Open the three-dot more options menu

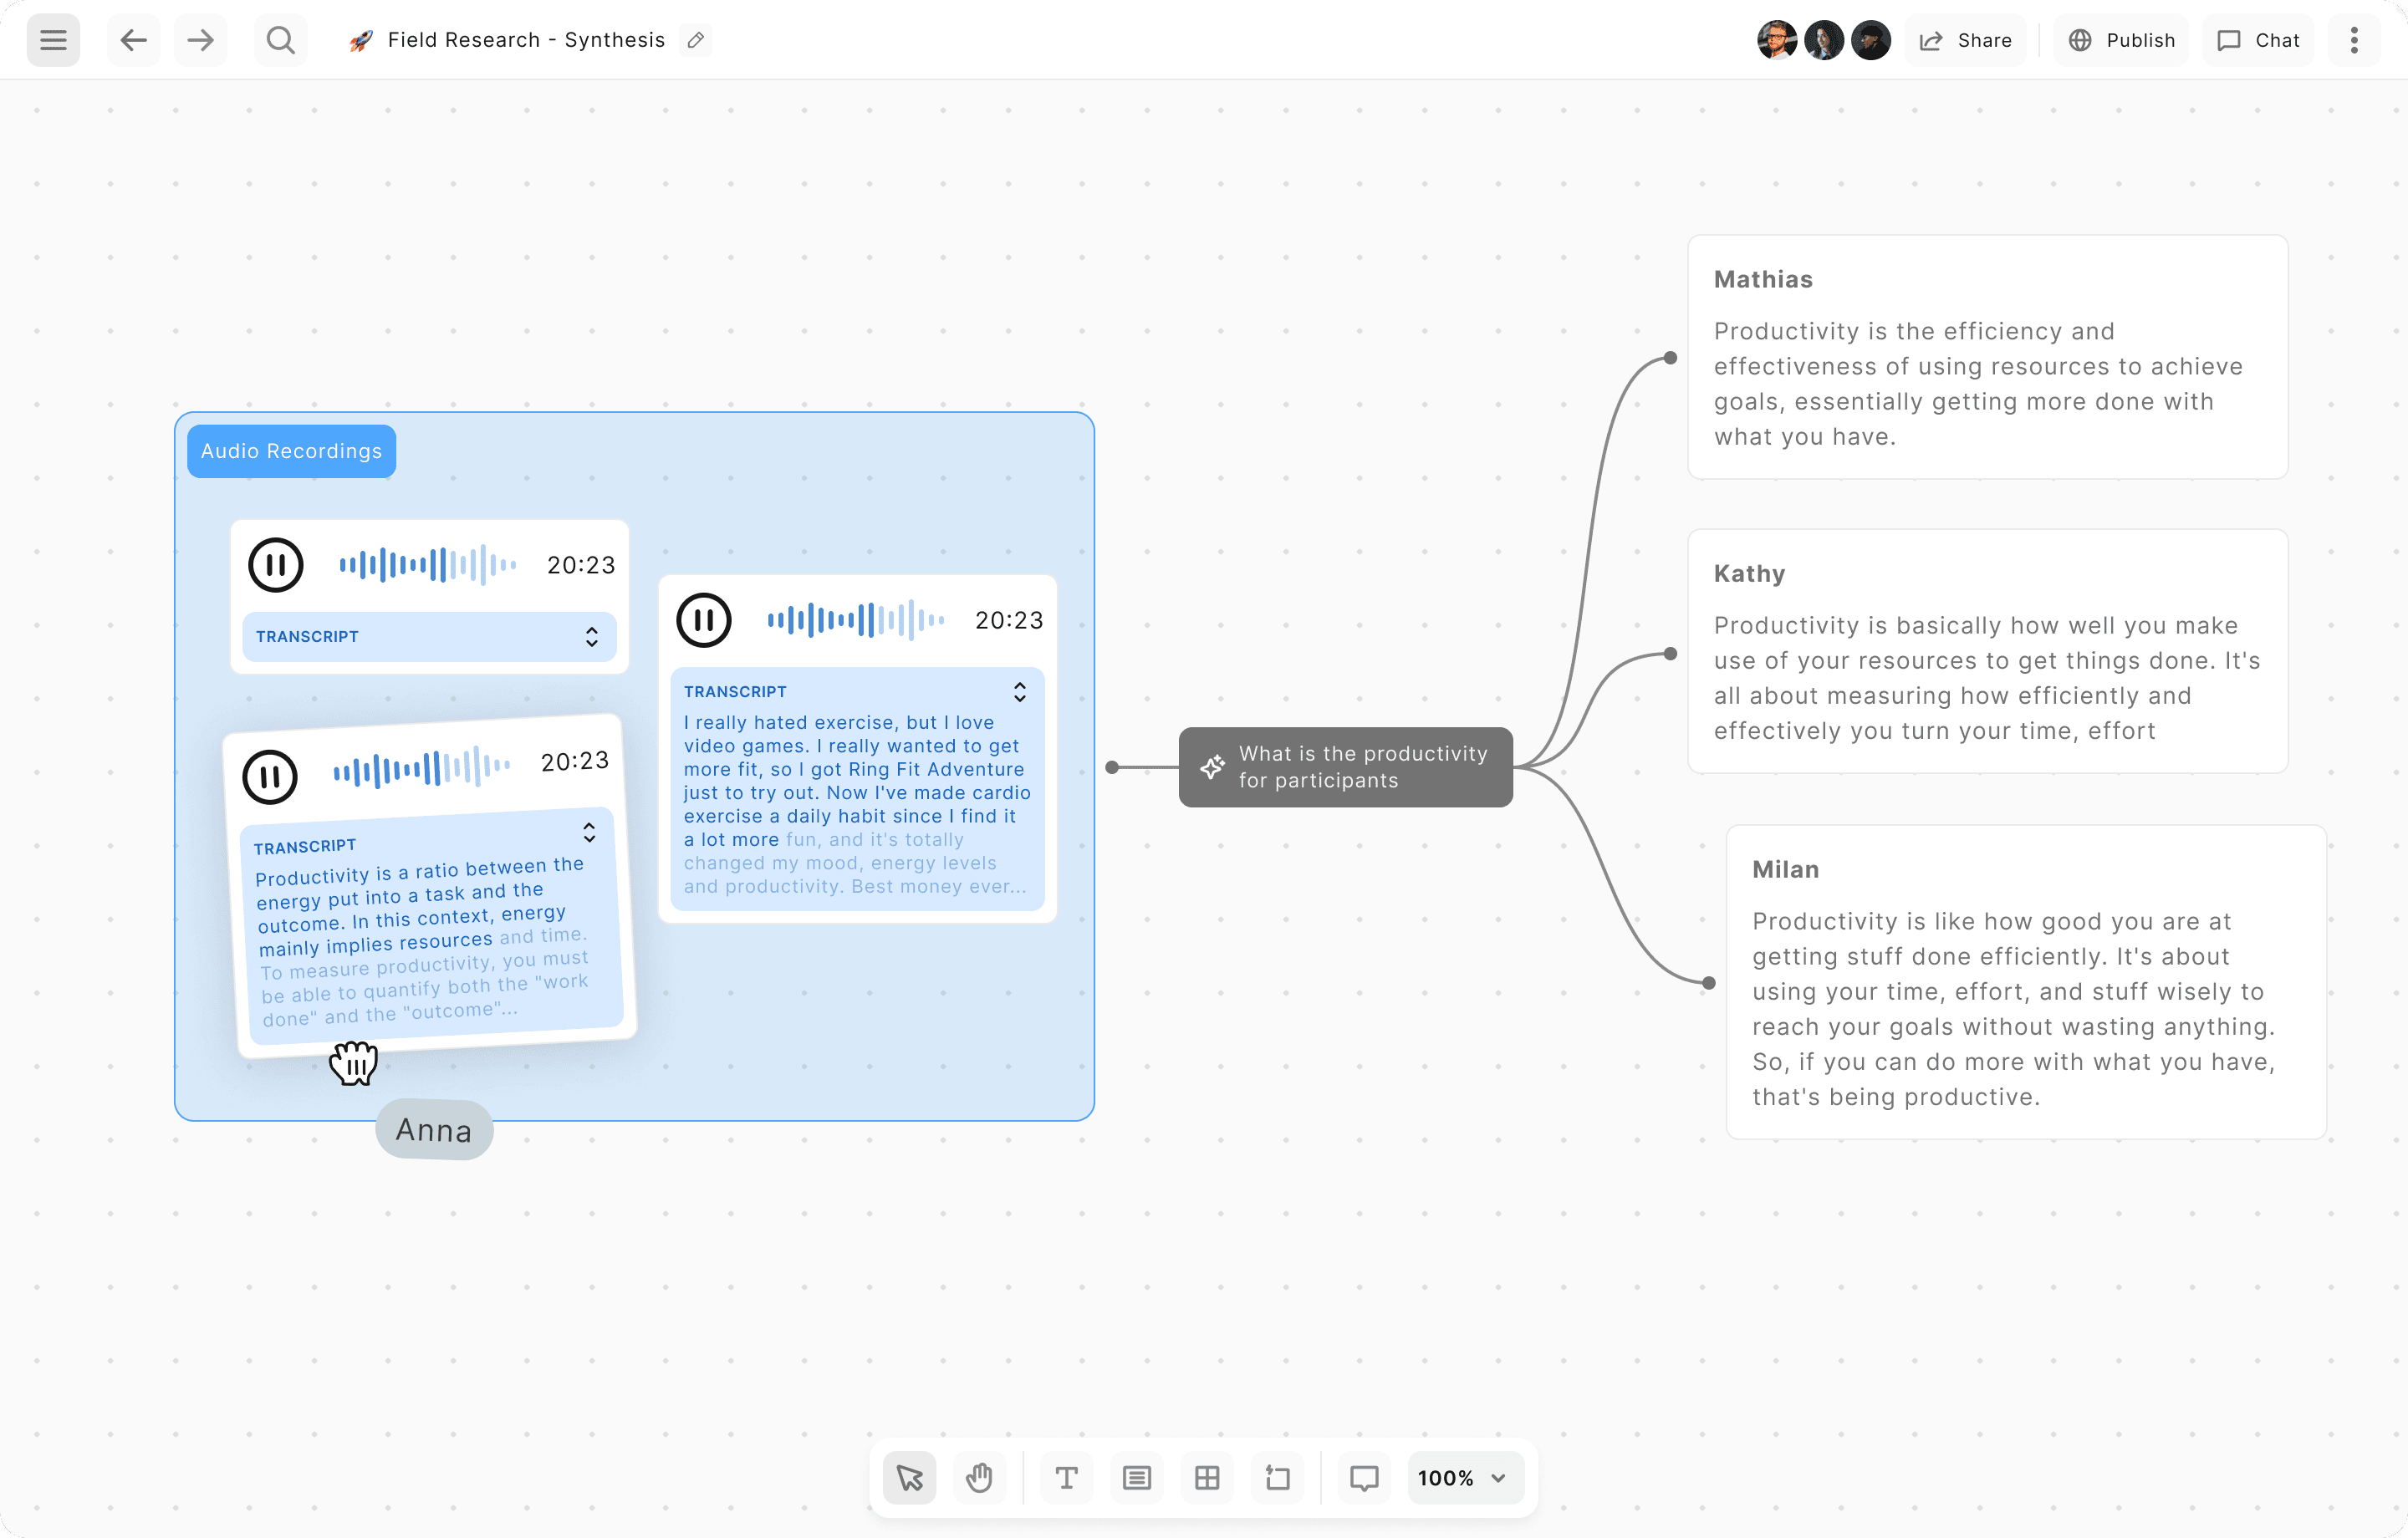coord(2354,40)
